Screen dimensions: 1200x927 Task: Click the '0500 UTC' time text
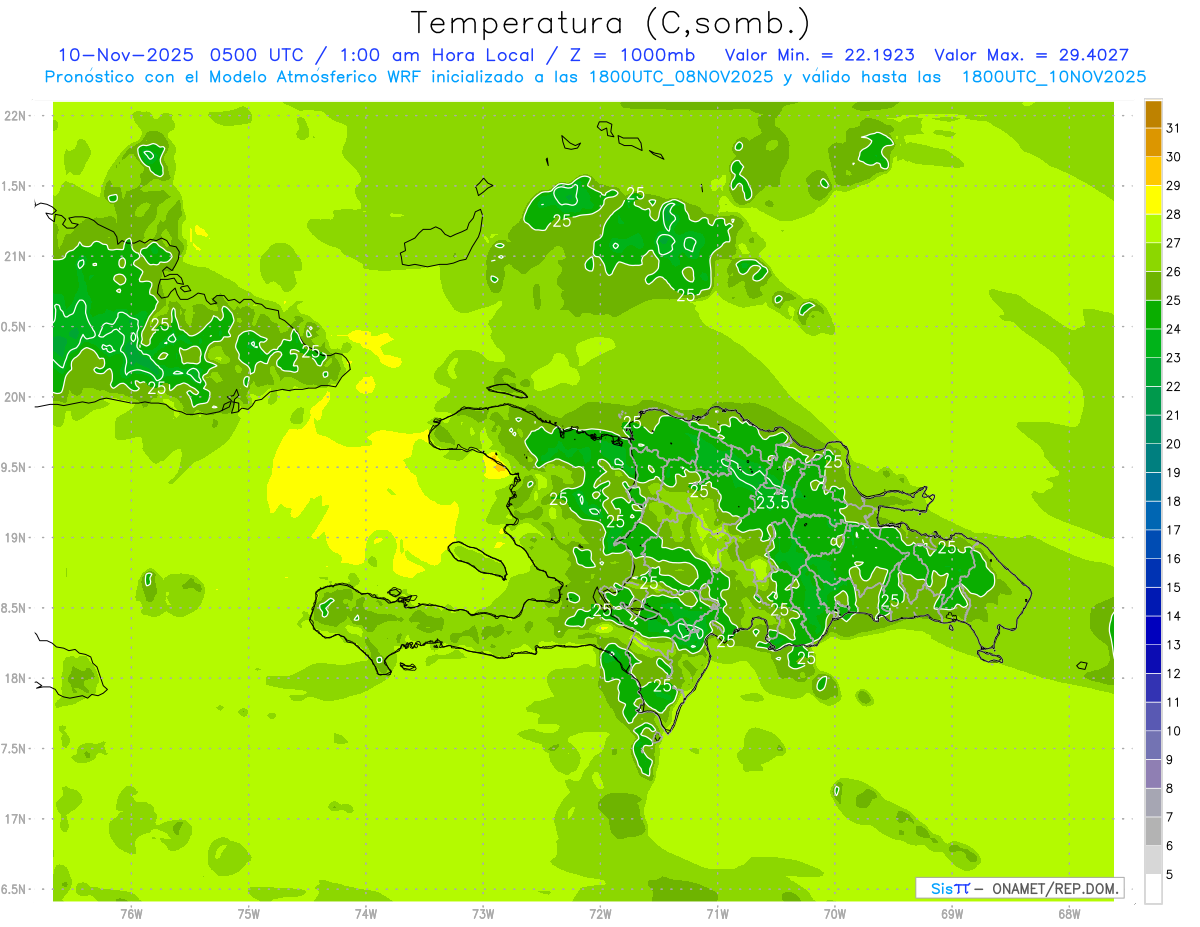point(256,55)
